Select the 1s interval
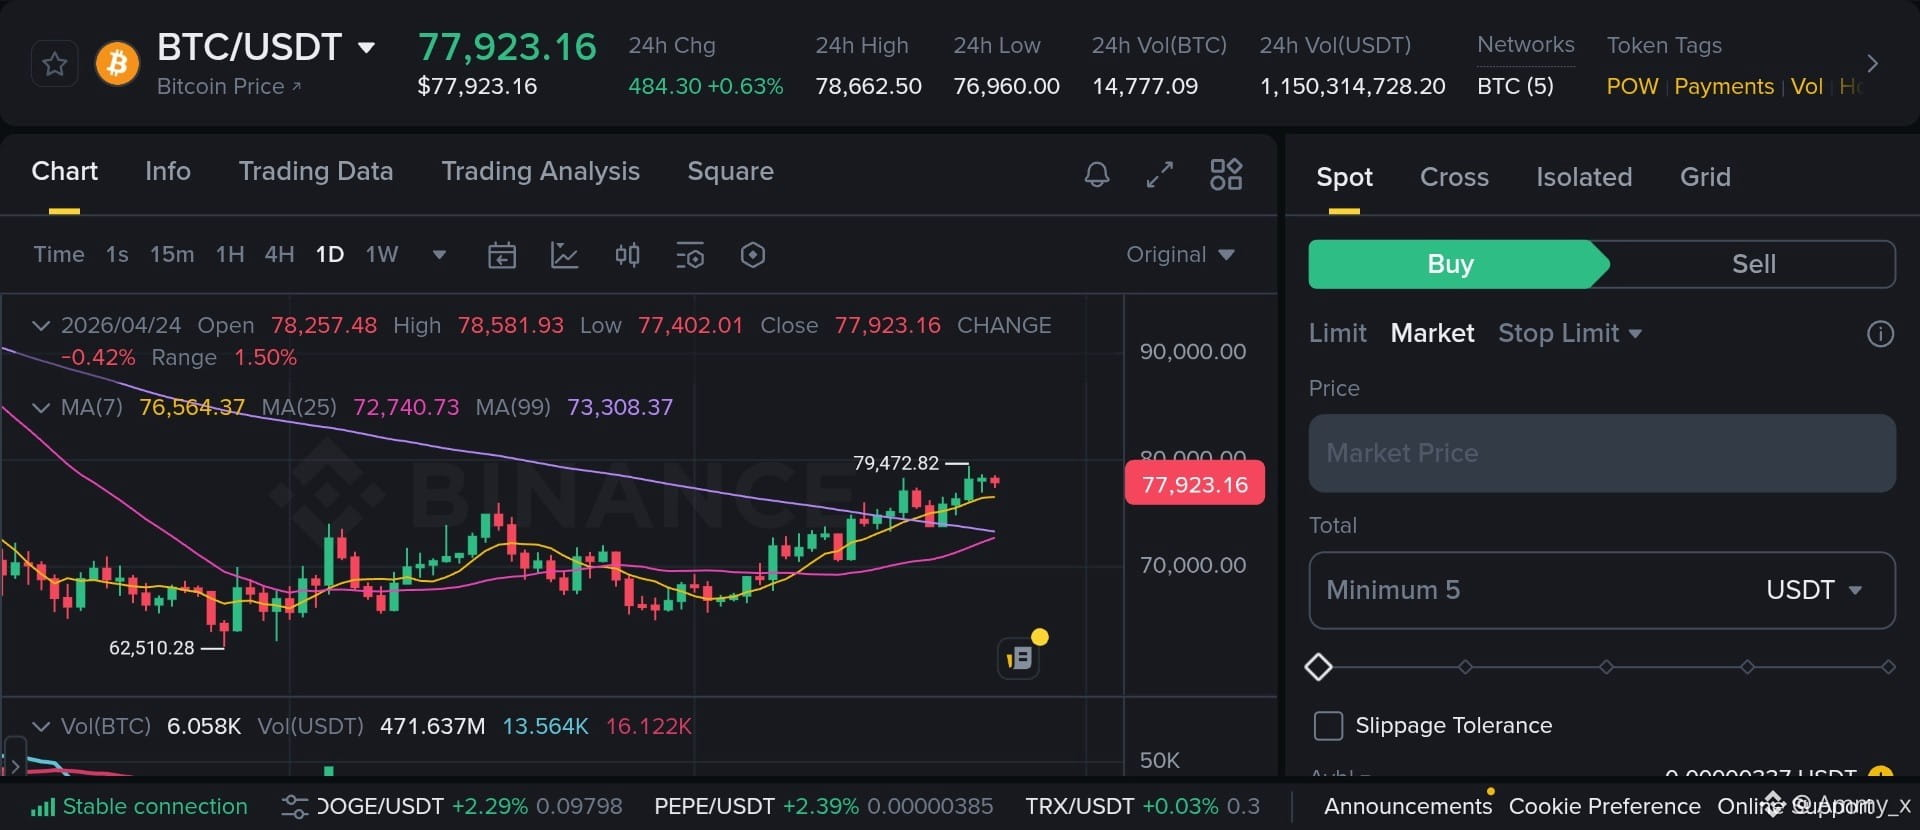This screenshot has width=1920, height=830. (117, 255)
